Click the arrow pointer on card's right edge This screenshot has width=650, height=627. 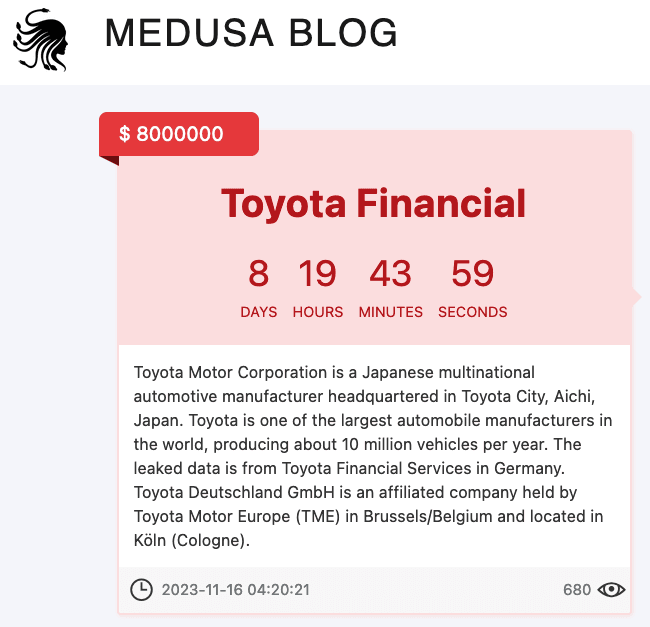click(635, 297)
